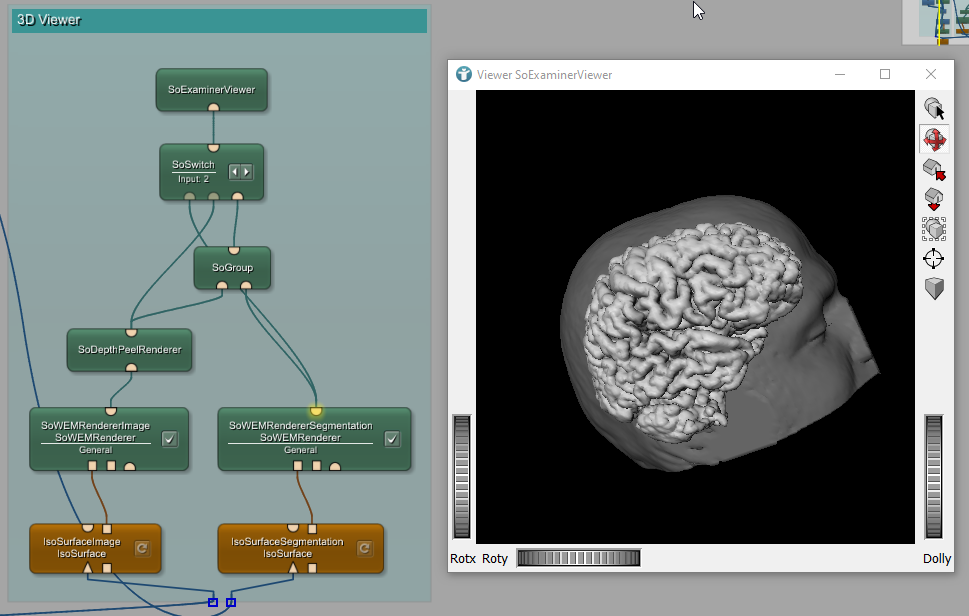
Task: Activate the seek crosshair tool
Action: point(933,259)
